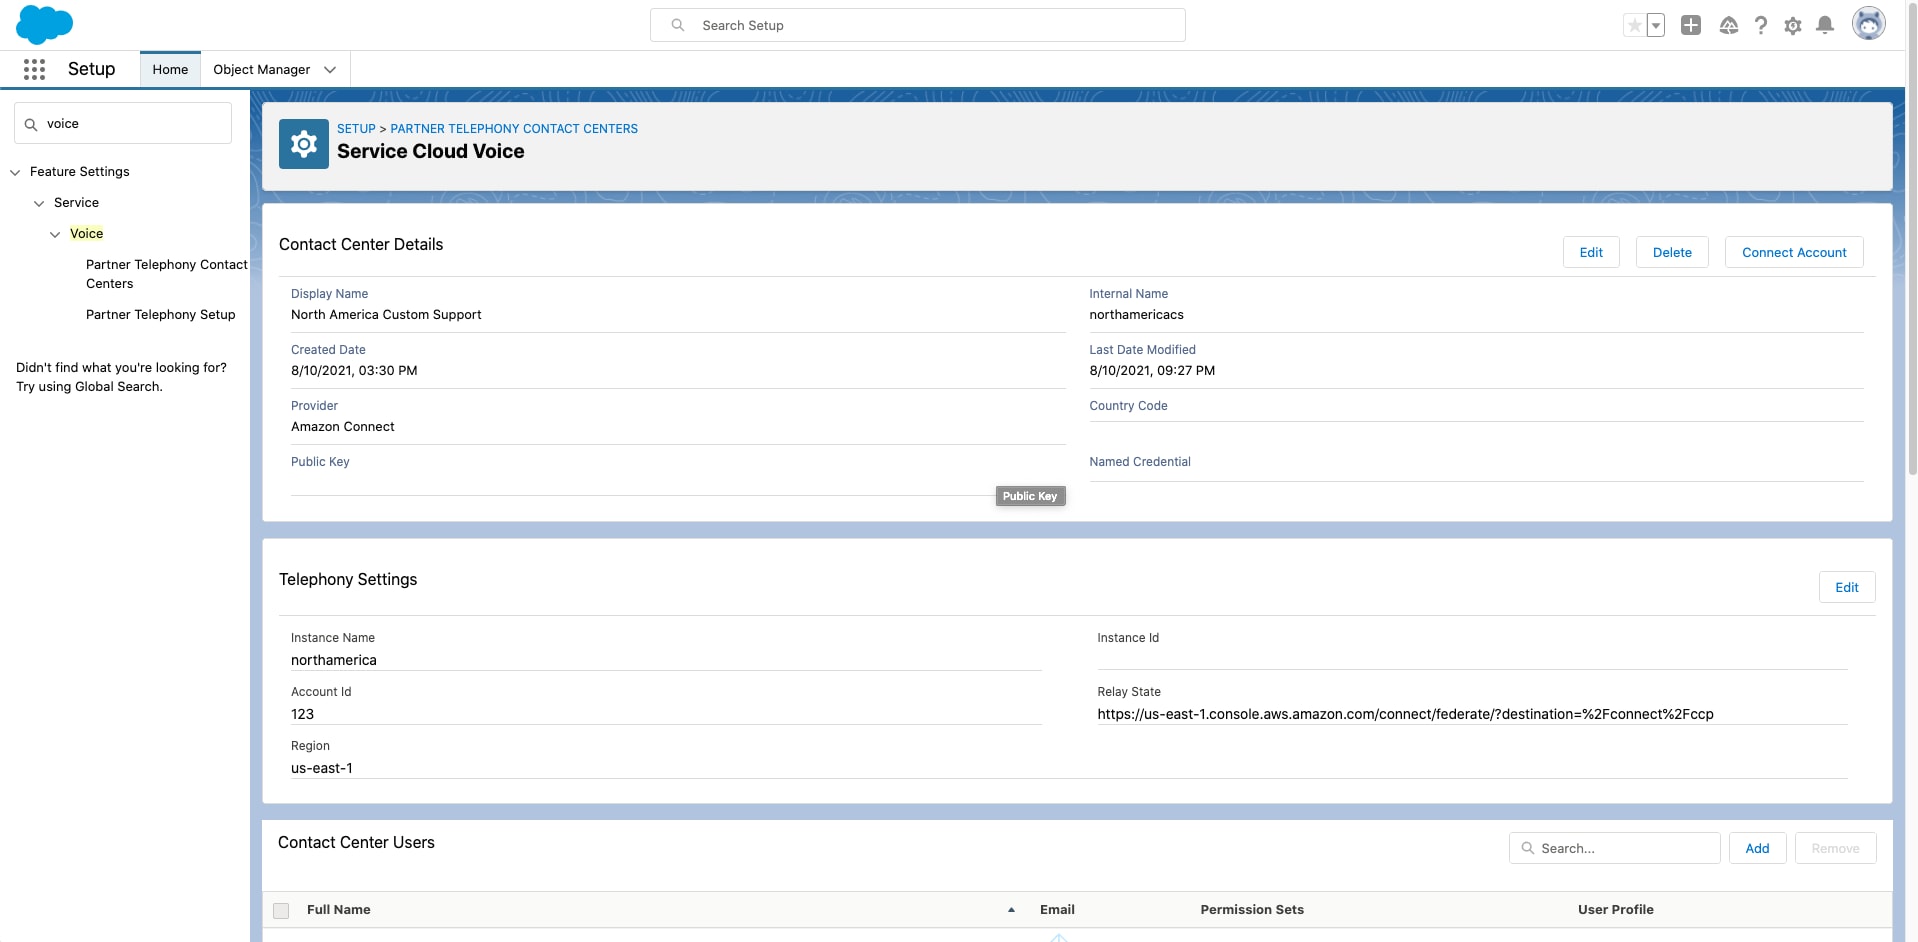Open the Trailhead guidance icon
Viewport: 1918px width, 942px height.
pyautogui.click(x=1728, y=25)
